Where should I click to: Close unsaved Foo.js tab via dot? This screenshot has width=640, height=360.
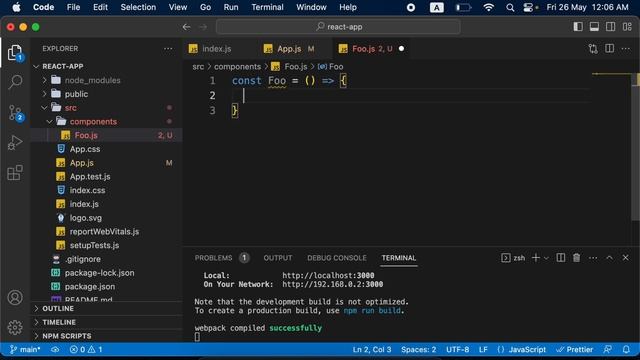tap(401, 49)
